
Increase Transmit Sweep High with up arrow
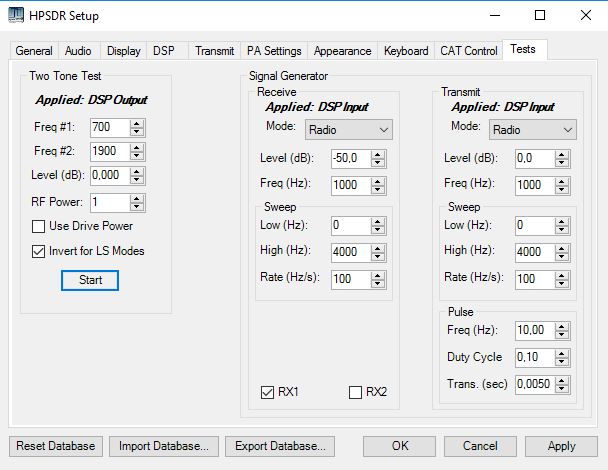[561, 249]
